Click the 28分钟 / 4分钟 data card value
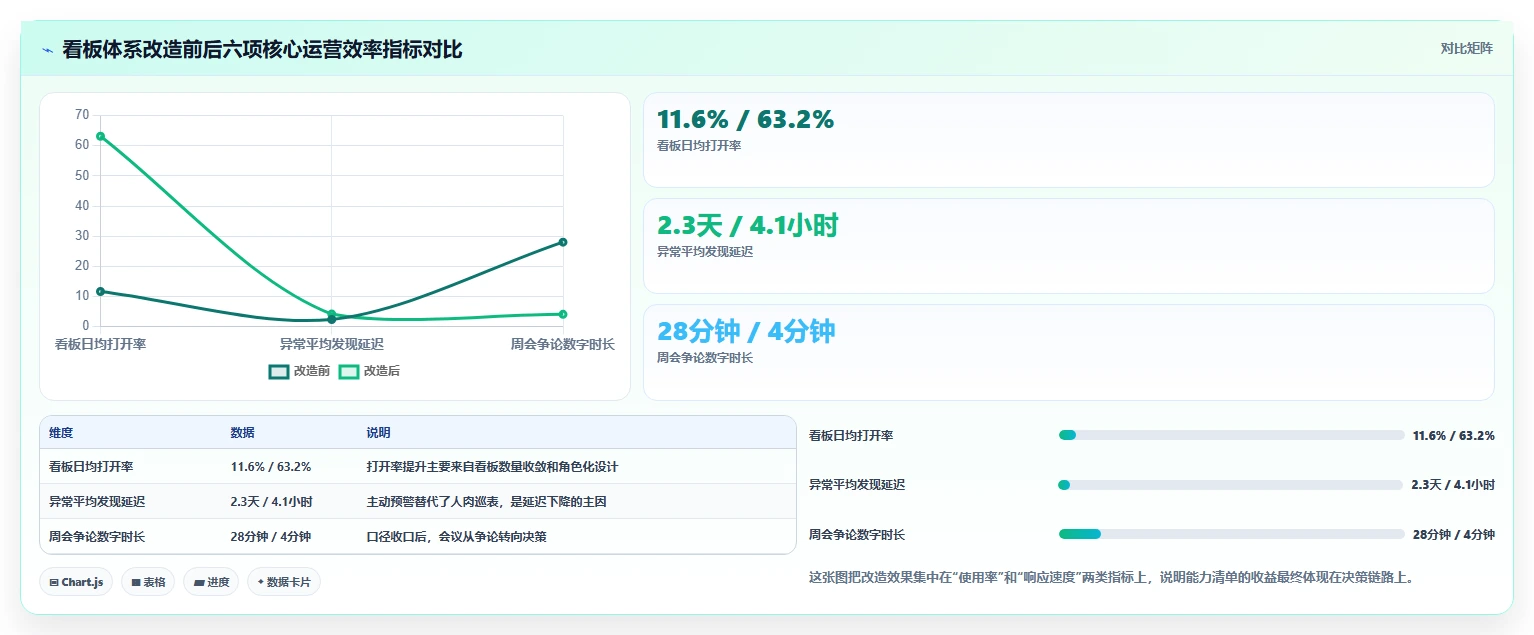1534x635 pixels. click(x=746, y=331)
